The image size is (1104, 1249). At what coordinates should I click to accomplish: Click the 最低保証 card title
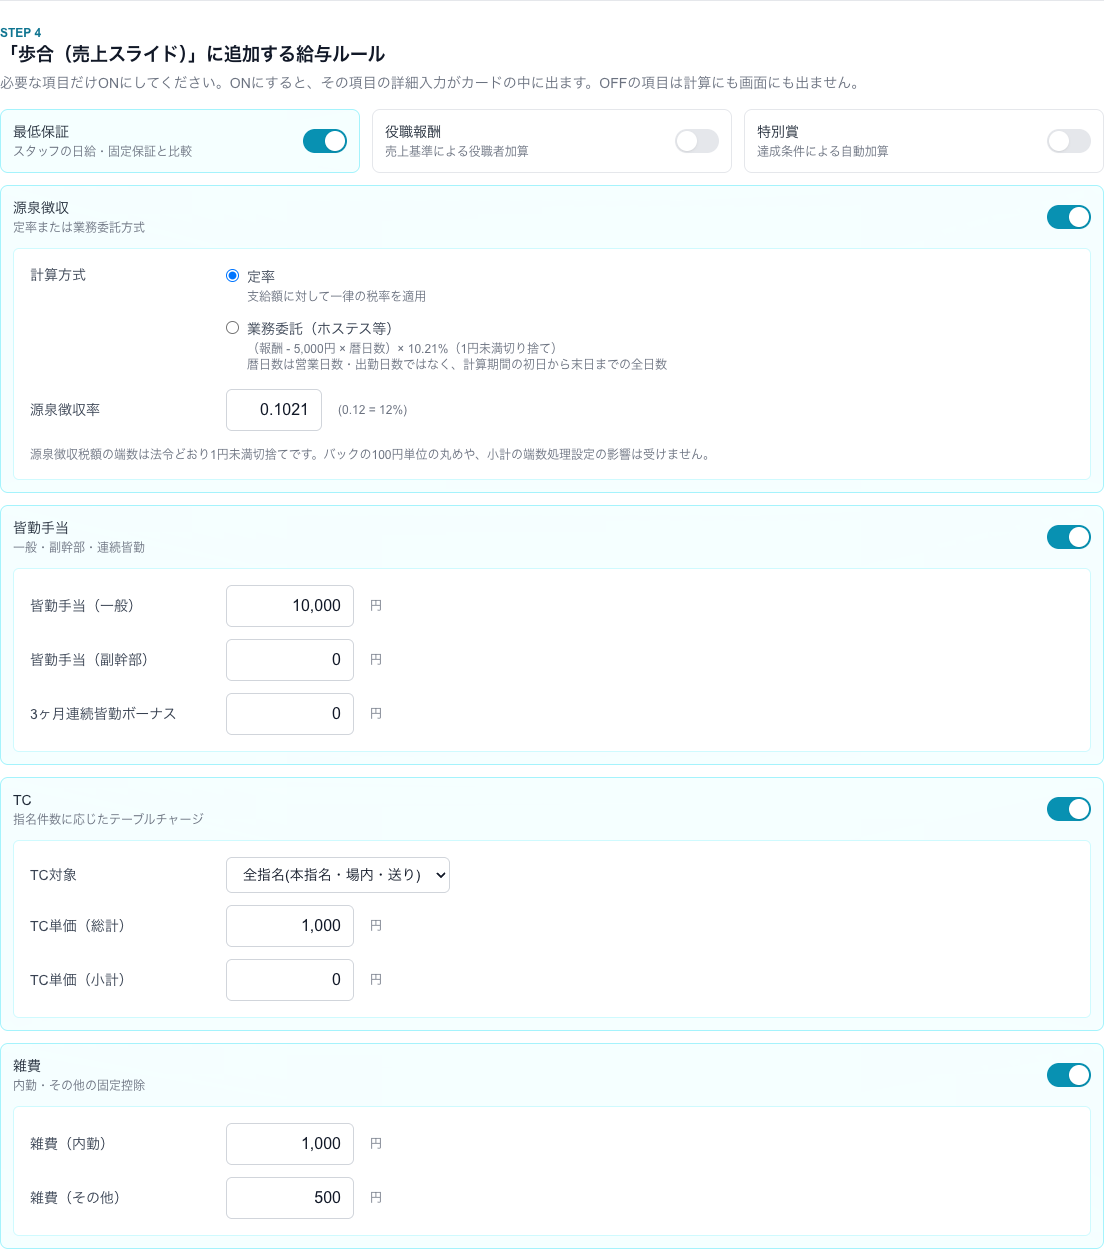coord(41,132)
